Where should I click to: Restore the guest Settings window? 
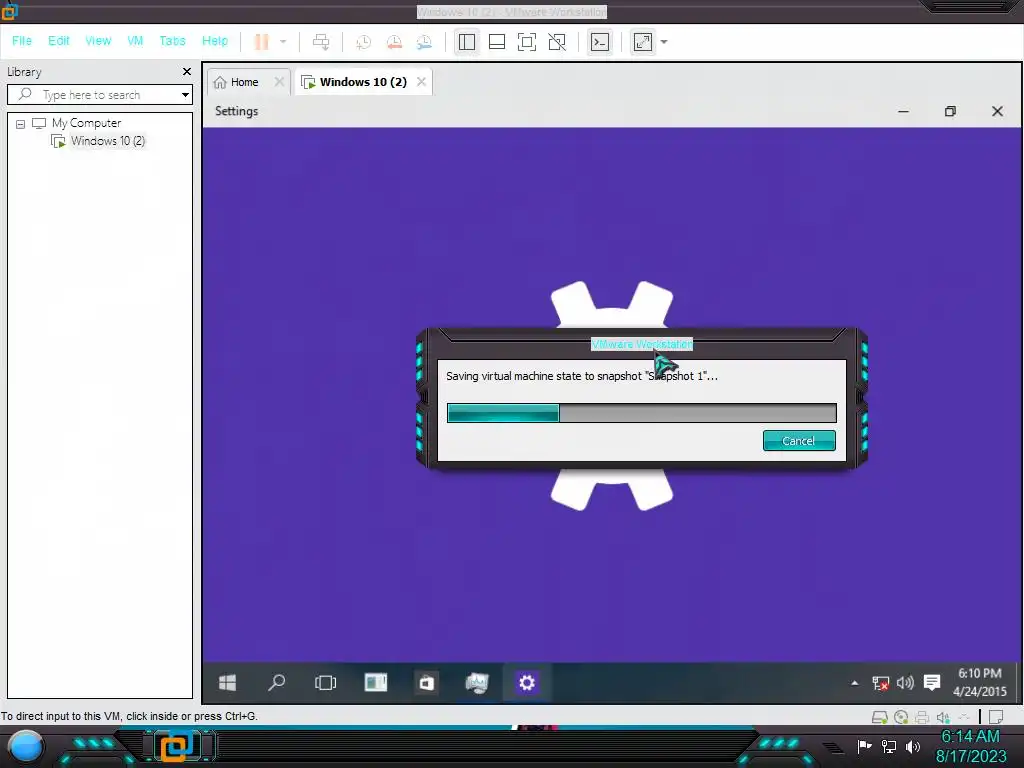tap(950, 112)
